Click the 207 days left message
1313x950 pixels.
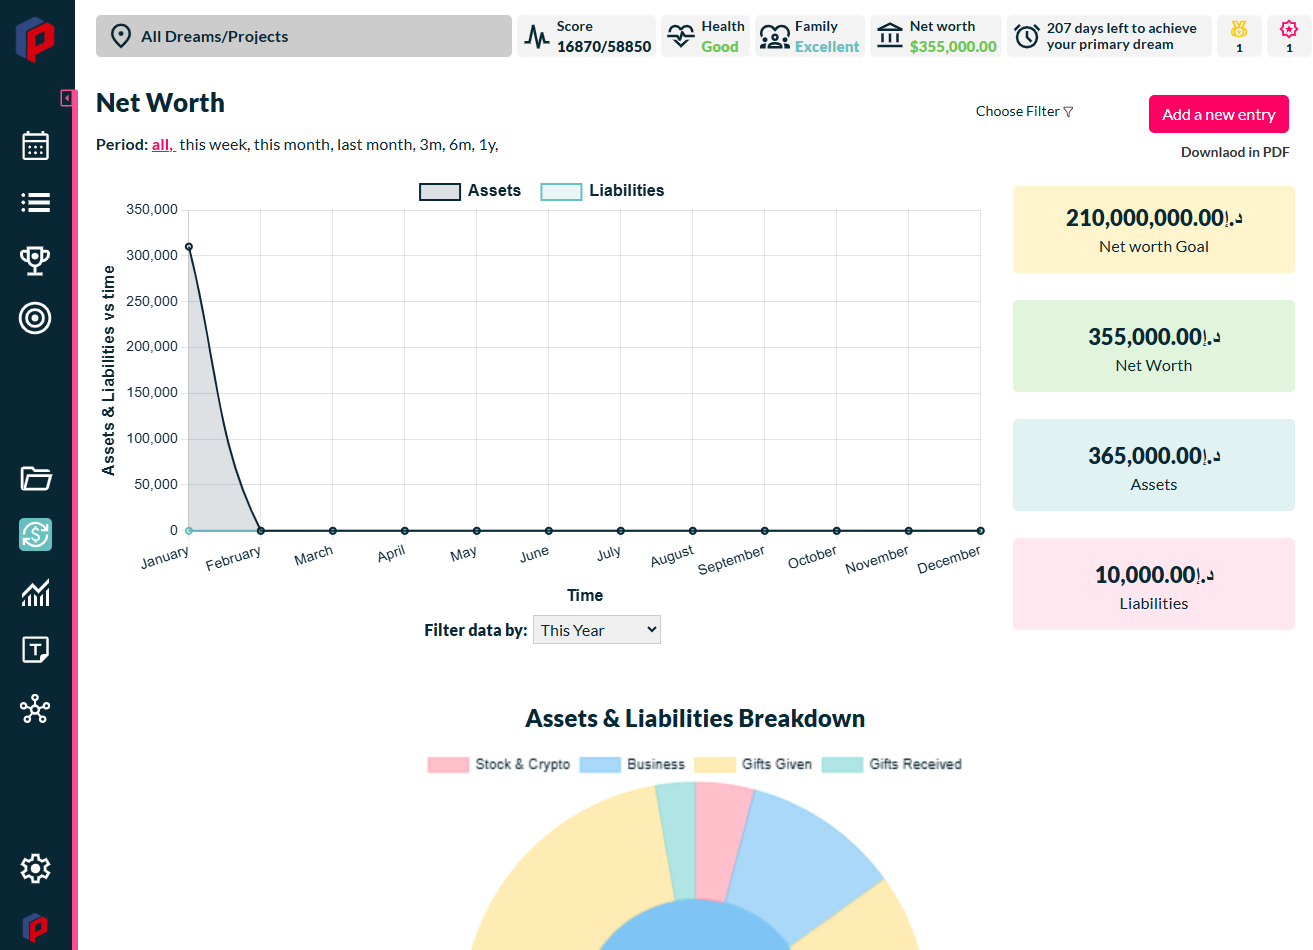pos(1122,36)
